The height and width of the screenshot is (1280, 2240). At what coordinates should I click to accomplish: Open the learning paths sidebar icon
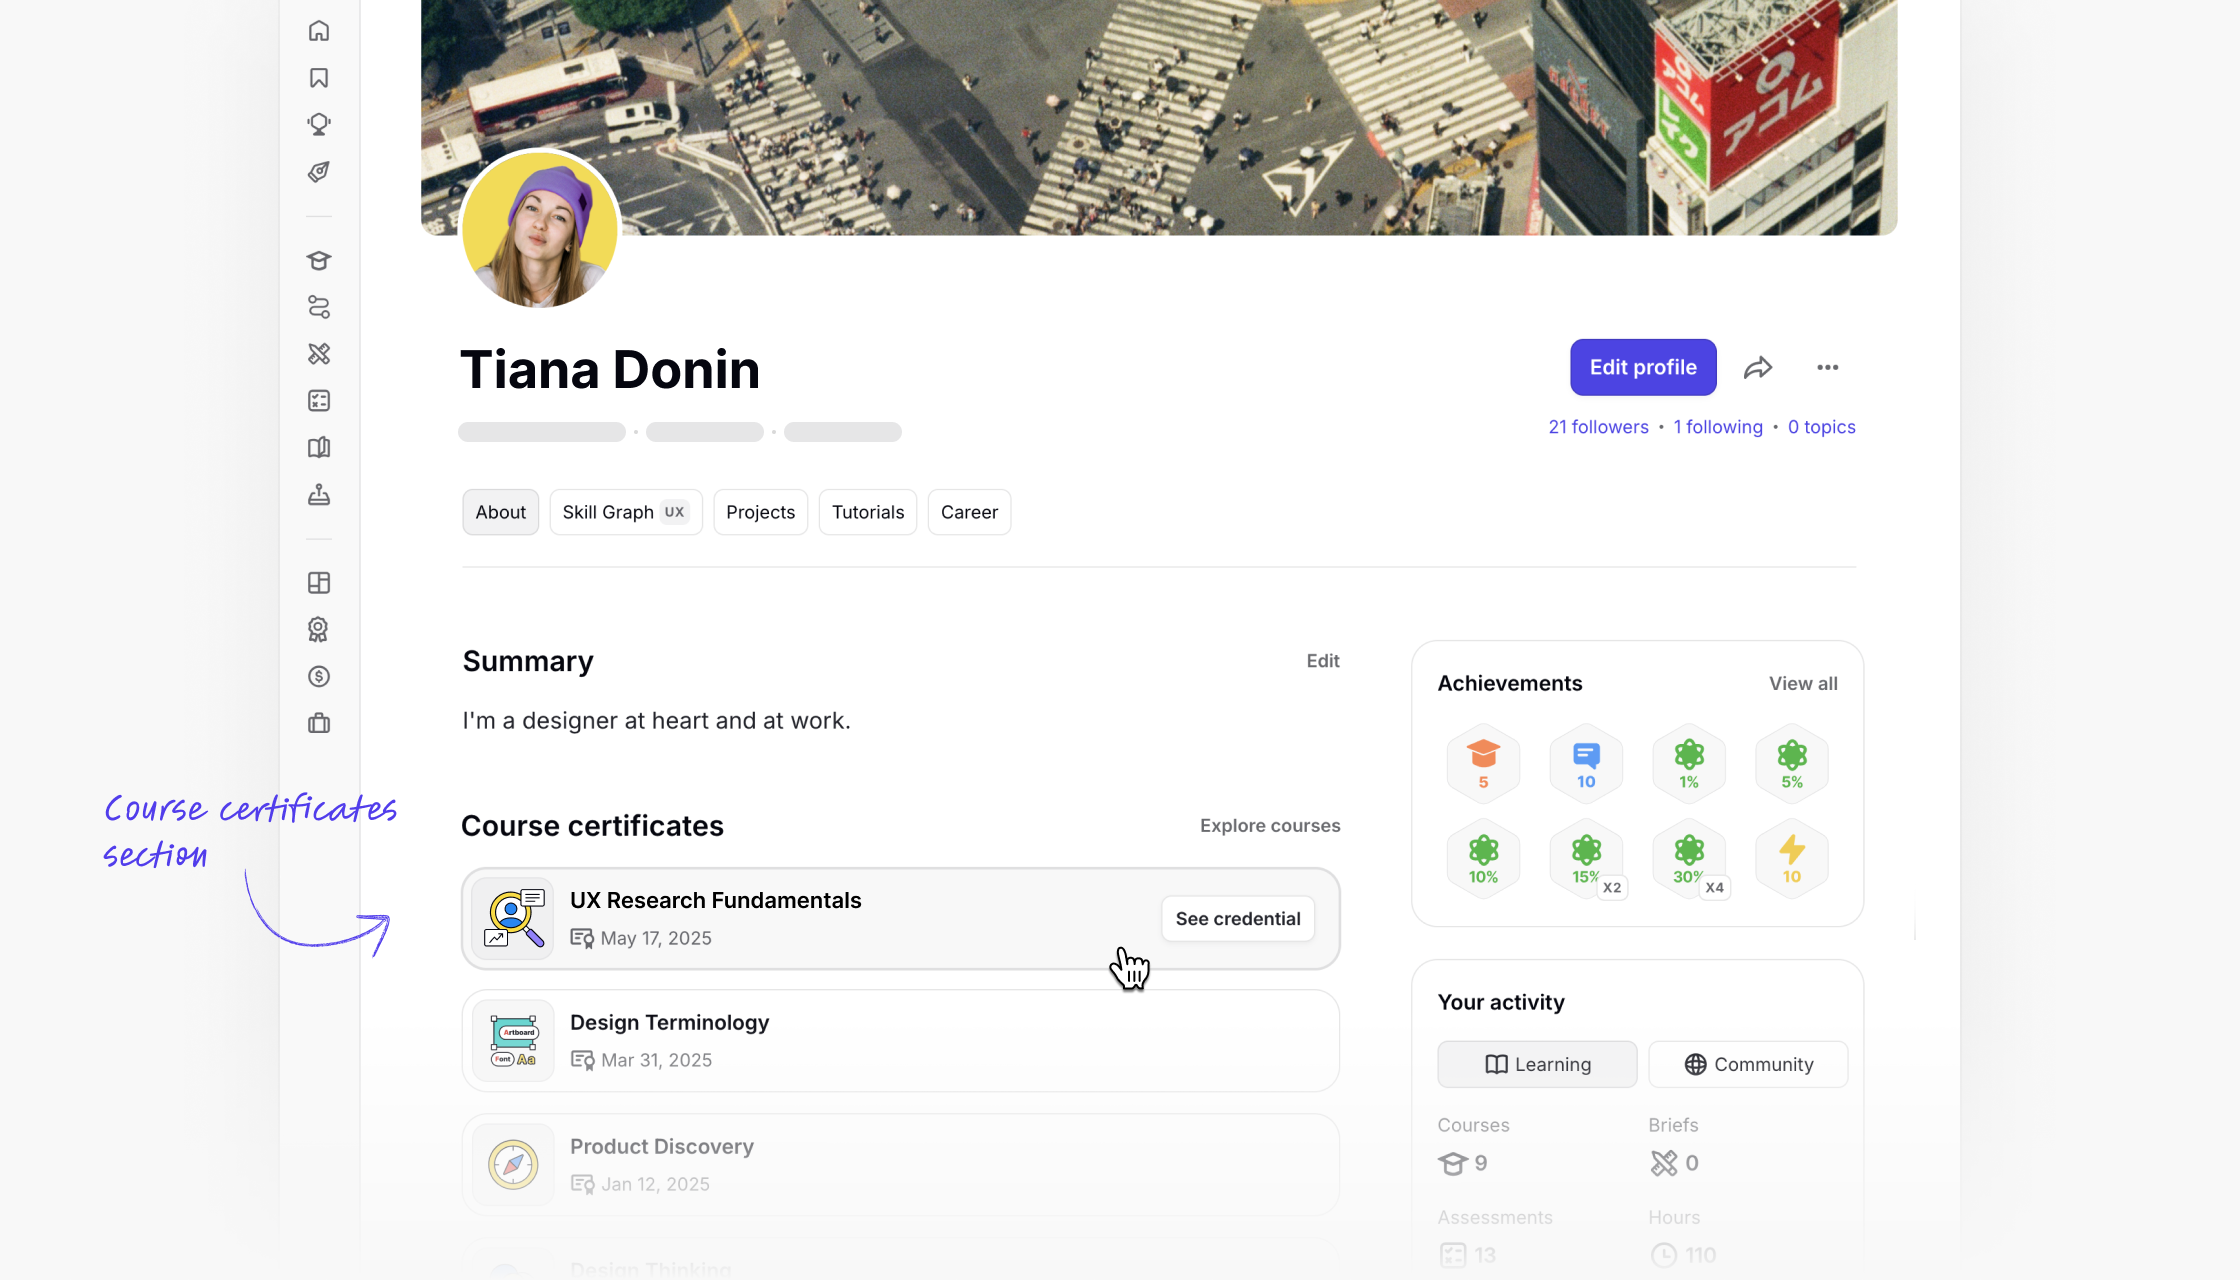319,307
